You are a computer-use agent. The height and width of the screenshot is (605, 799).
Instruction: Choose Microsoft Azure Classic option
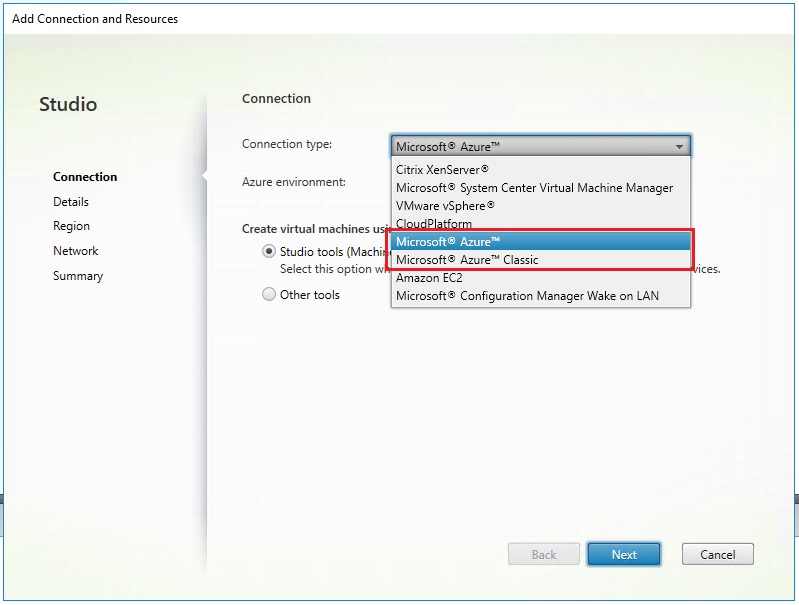(467, 260)
